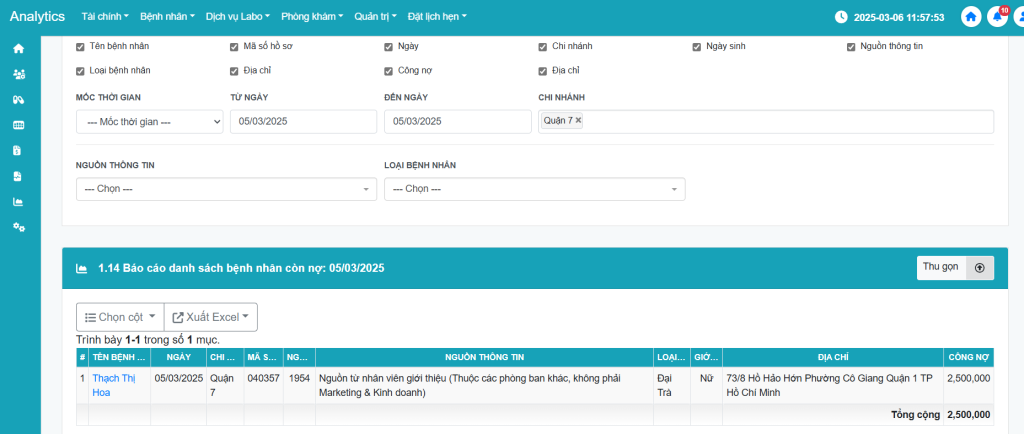This screenshot has height=434, width=1024.
Task: Open the Xuất Excel dropdown
Action: click(x=210, y=317)
